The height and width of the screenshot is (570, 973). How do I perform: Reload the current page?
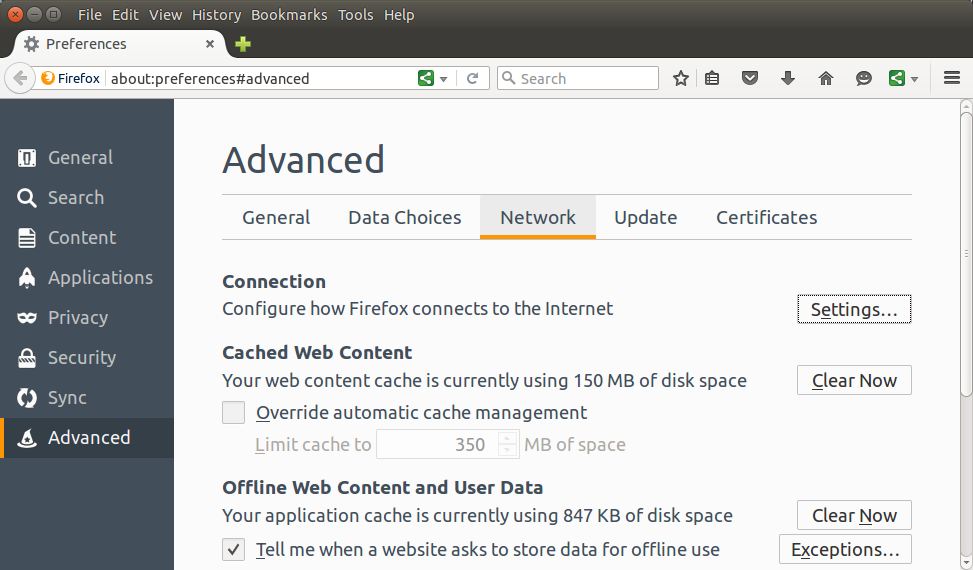[472, 78]
